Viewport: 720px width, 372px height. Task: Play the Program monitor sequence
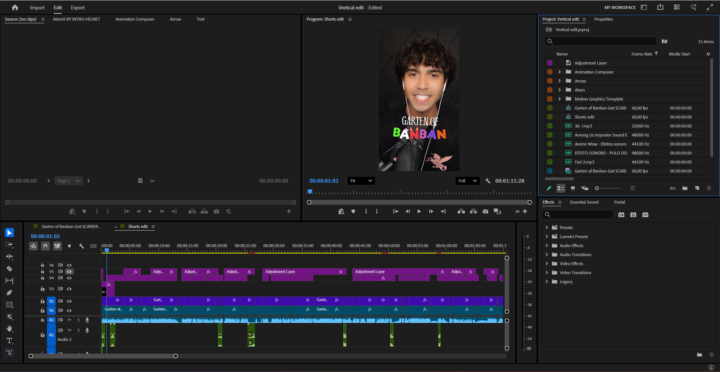pyautogui.click(x=419, y=211)
